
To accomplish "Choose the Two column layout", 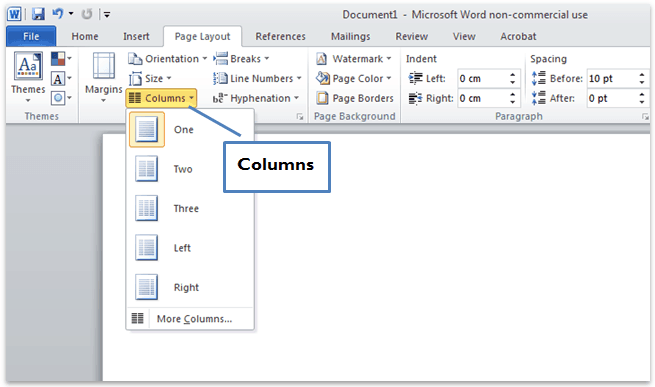I will click(x=190, y=169).
